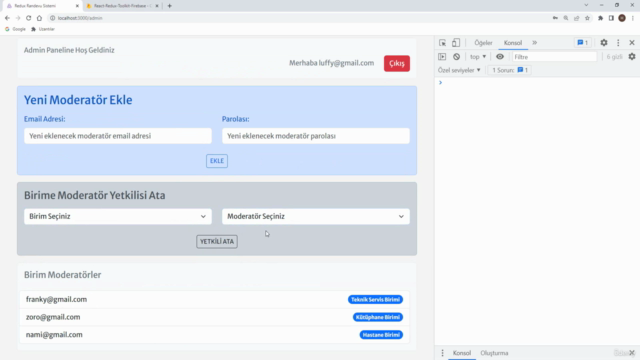Viewport: 640px width, 360px height.
Task: Close the Redux Randevu Sistemi tab
Action: tap(77, 6)
